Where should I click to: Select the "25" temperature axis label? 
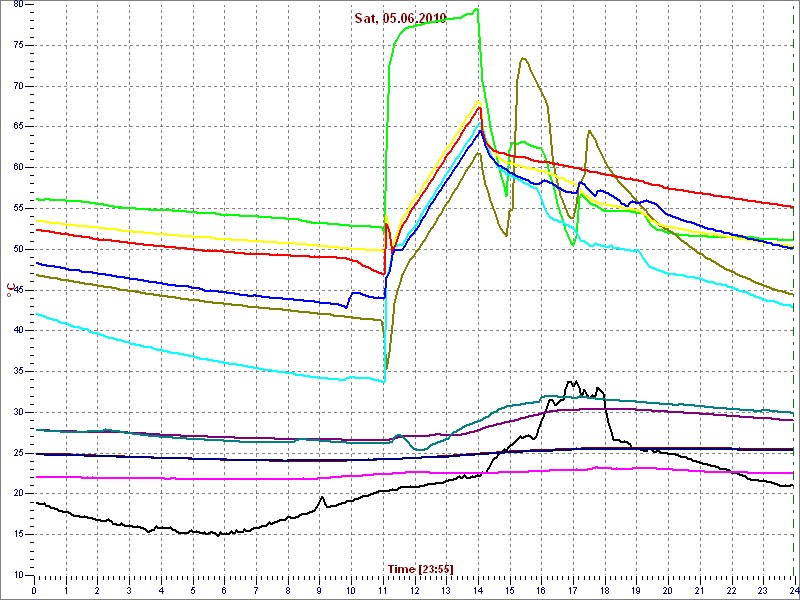coord(19,453)
